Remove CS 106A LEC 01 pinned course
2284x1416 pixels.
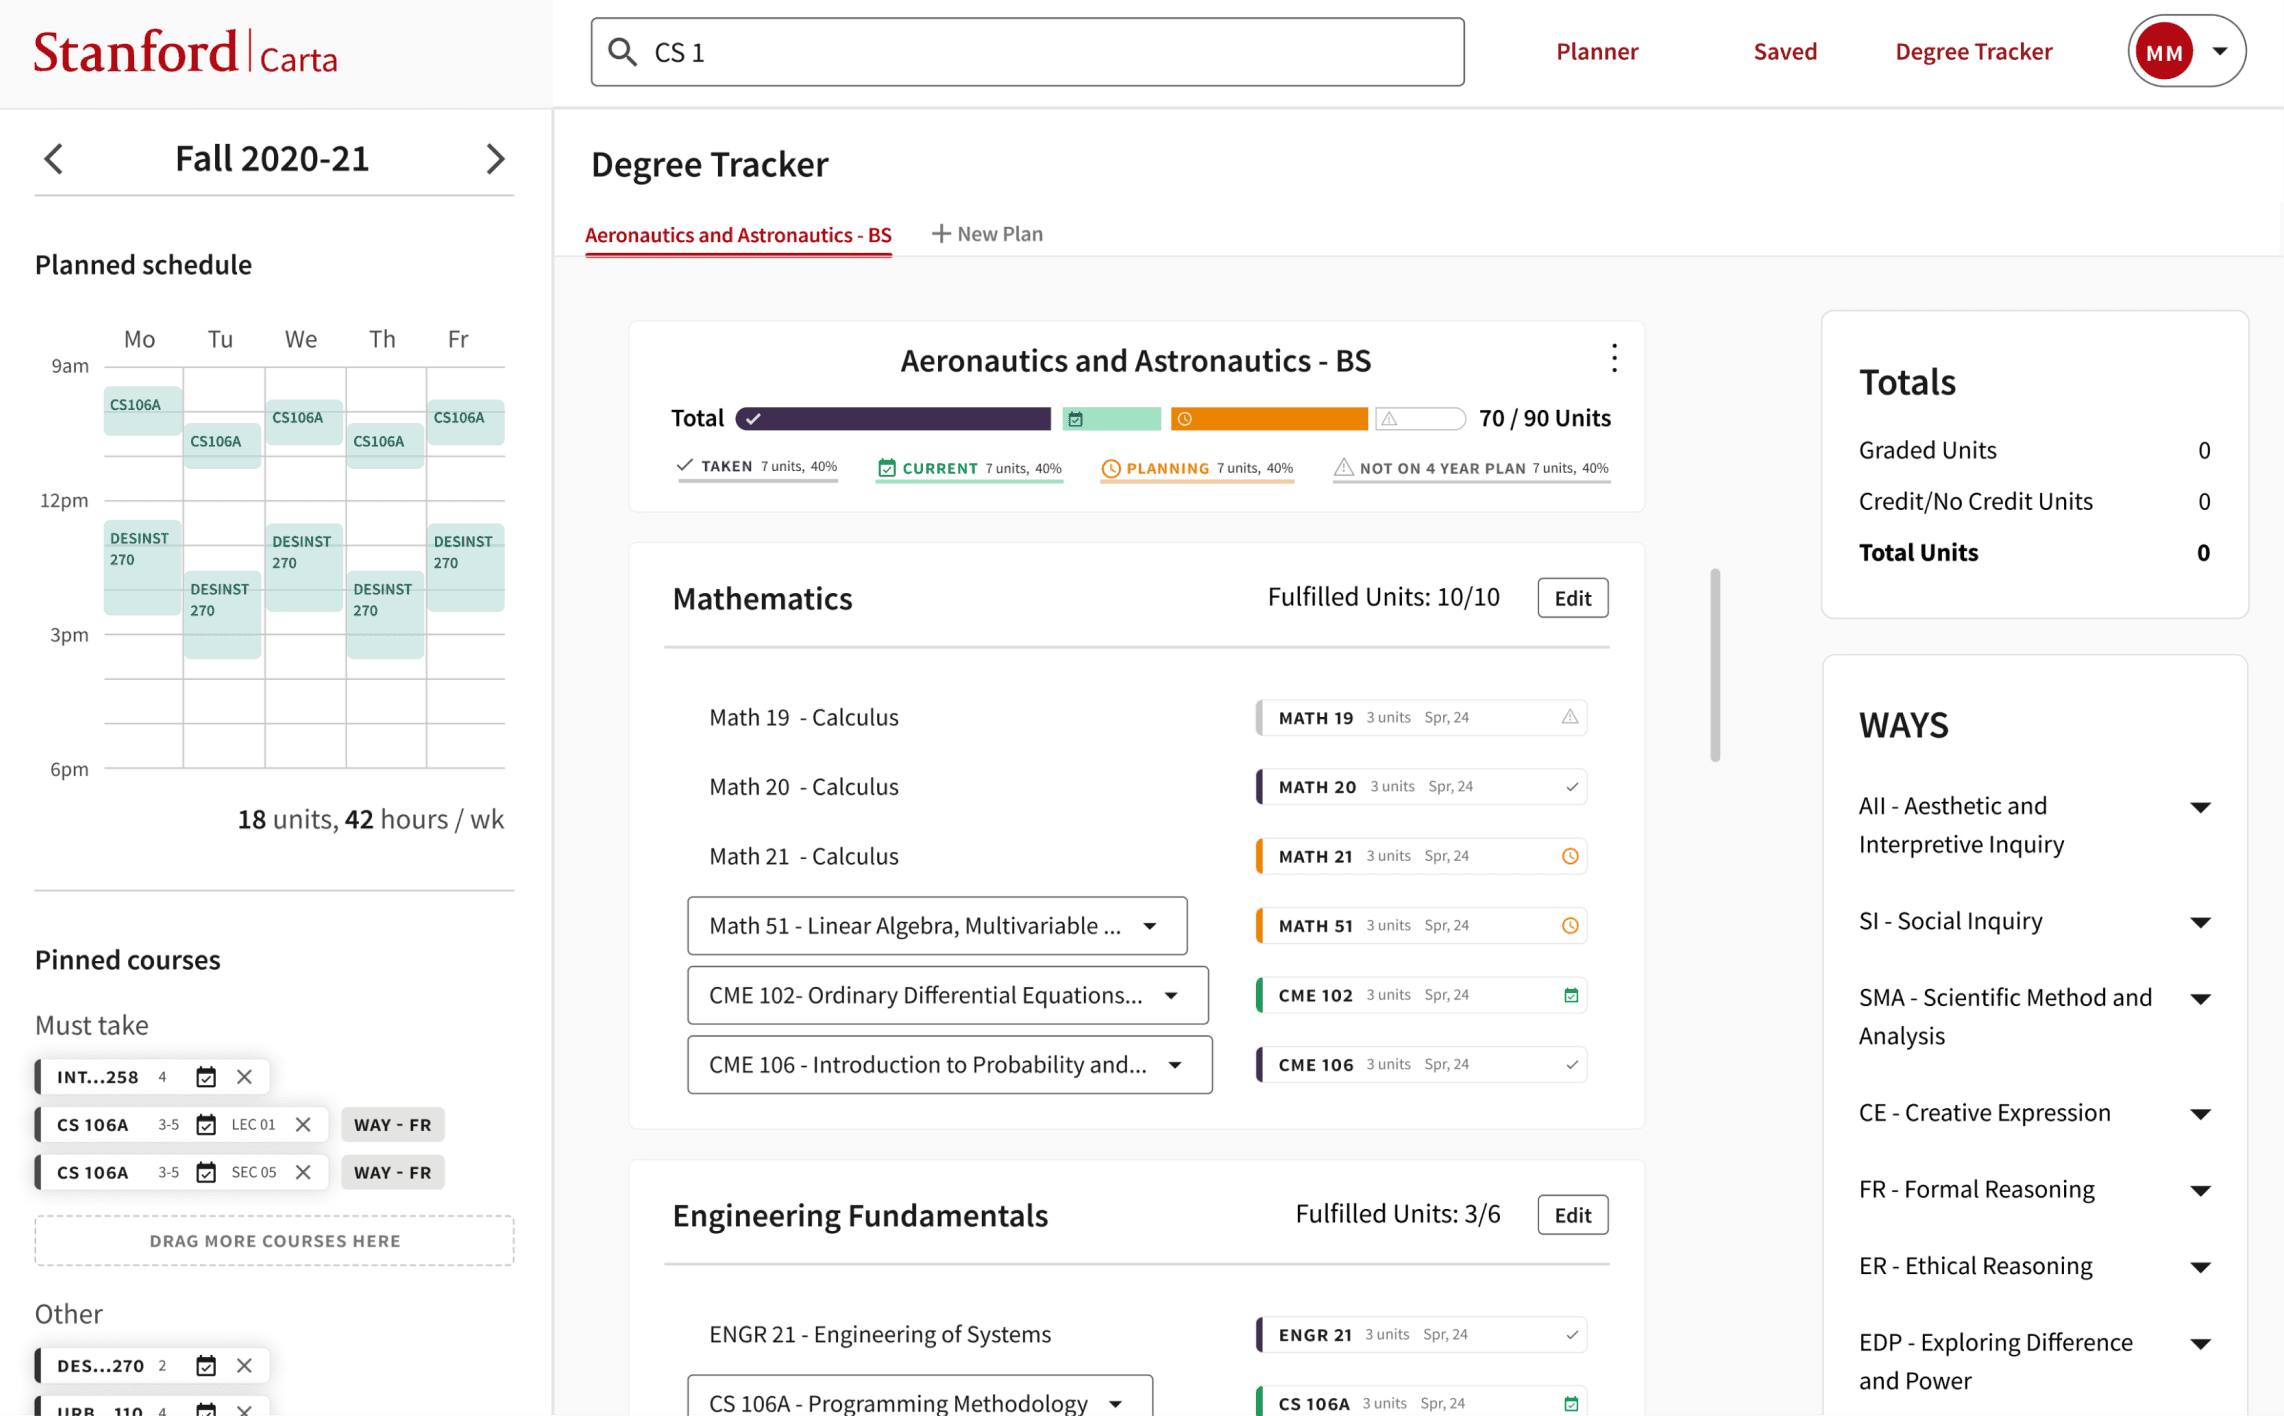[303, 1124]
